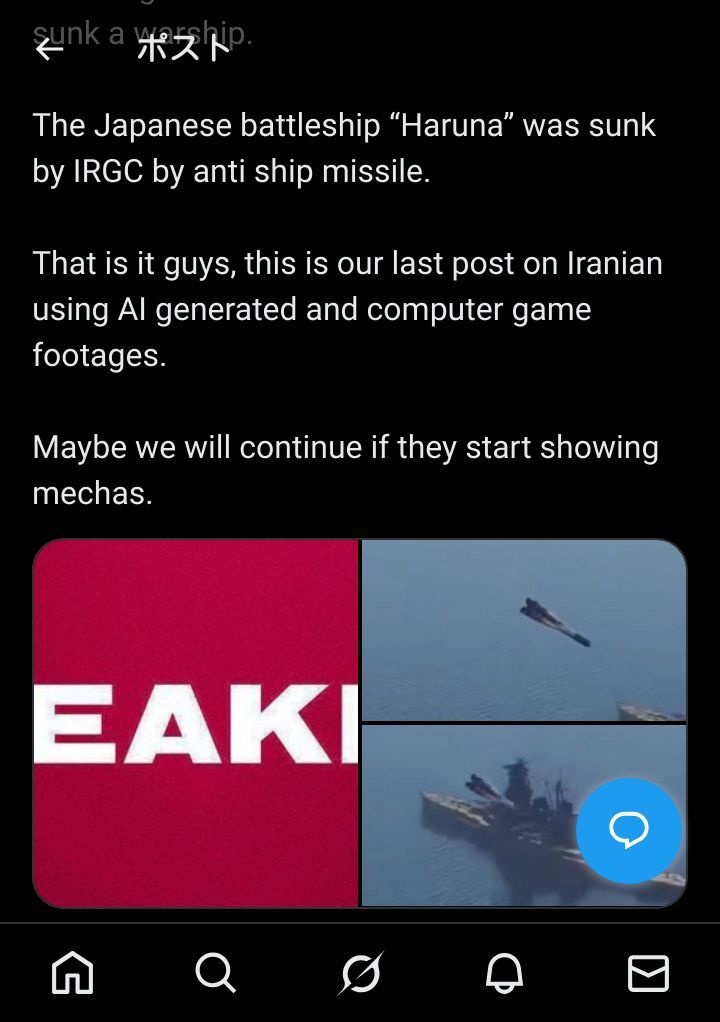Select the "That is it guys" paragraph
720x1022 pixels.
coord(347,309)
